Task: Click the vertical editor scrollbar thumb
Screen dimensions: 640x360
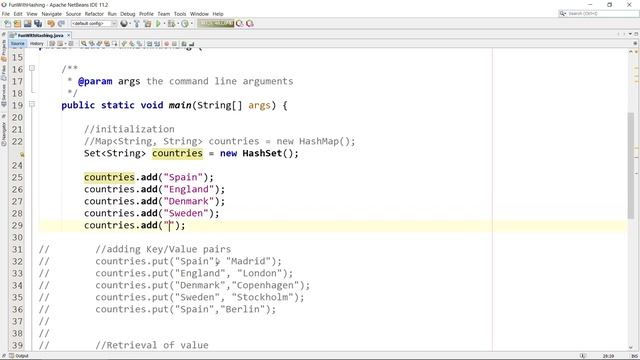Action: pyautogui.click(x=631, y=165)
